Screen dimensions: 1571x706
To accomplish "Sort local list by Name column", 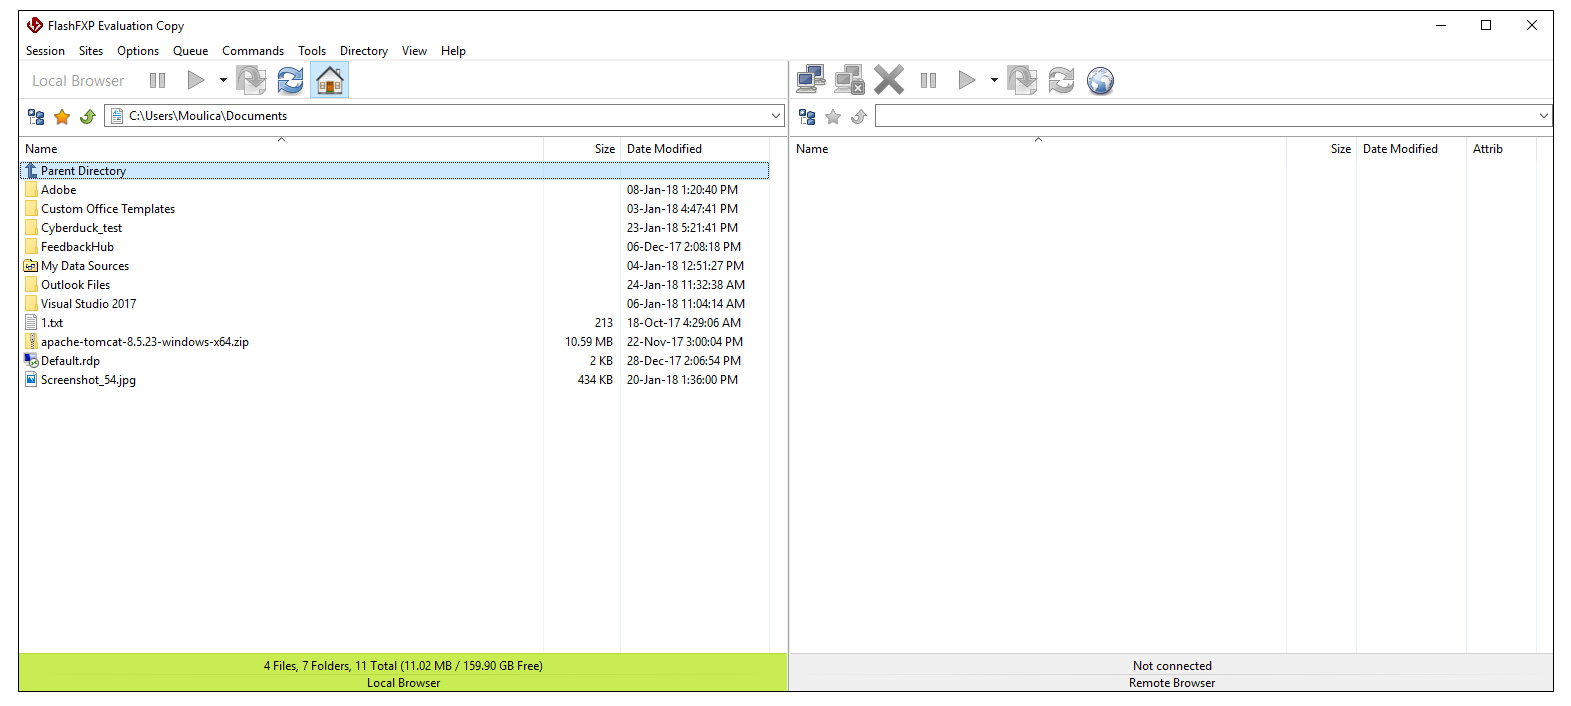I will [281, 149].
